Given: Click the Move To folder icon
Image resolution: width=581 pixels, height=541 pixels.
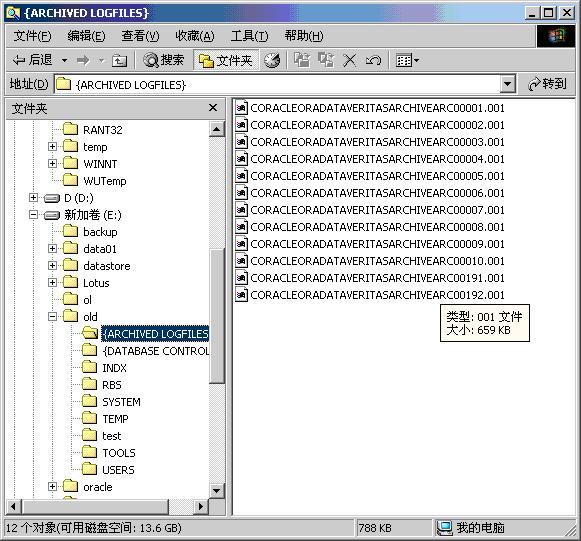Looking at the screenshot, I should pos(302,60).
